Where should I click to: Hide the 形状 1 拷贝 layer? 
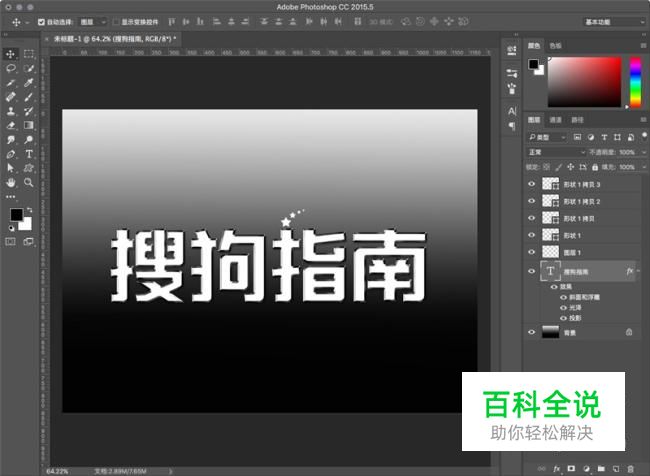(531, 218)
